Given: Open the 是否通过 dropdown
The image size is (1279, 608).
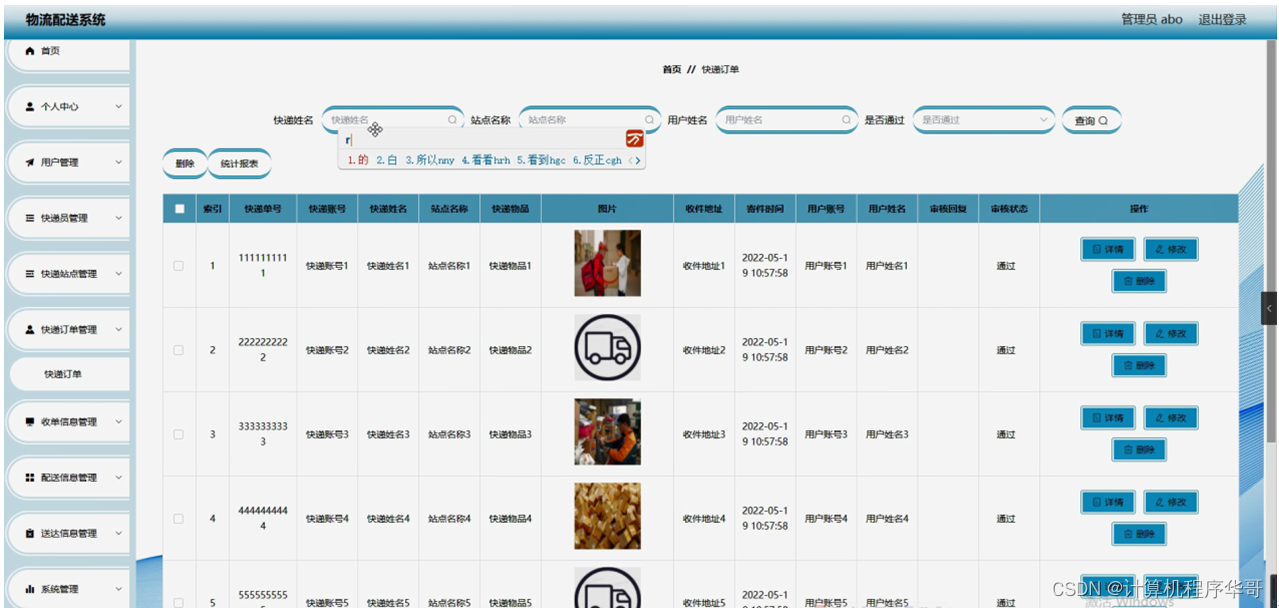Looking at the screenshot, I should tap(984, 120).
